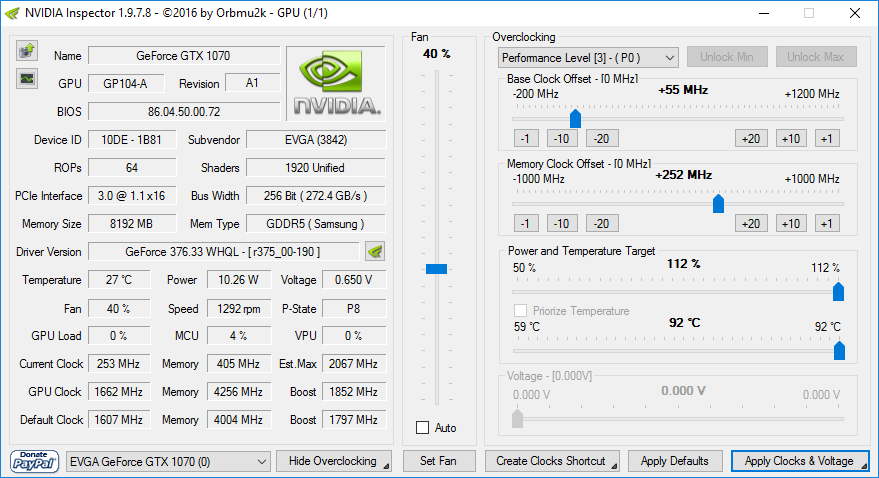The image size is (879, 478).
Task: Click the Name field showing GeForce GTX 1070
Action: (x=184, y=55)
